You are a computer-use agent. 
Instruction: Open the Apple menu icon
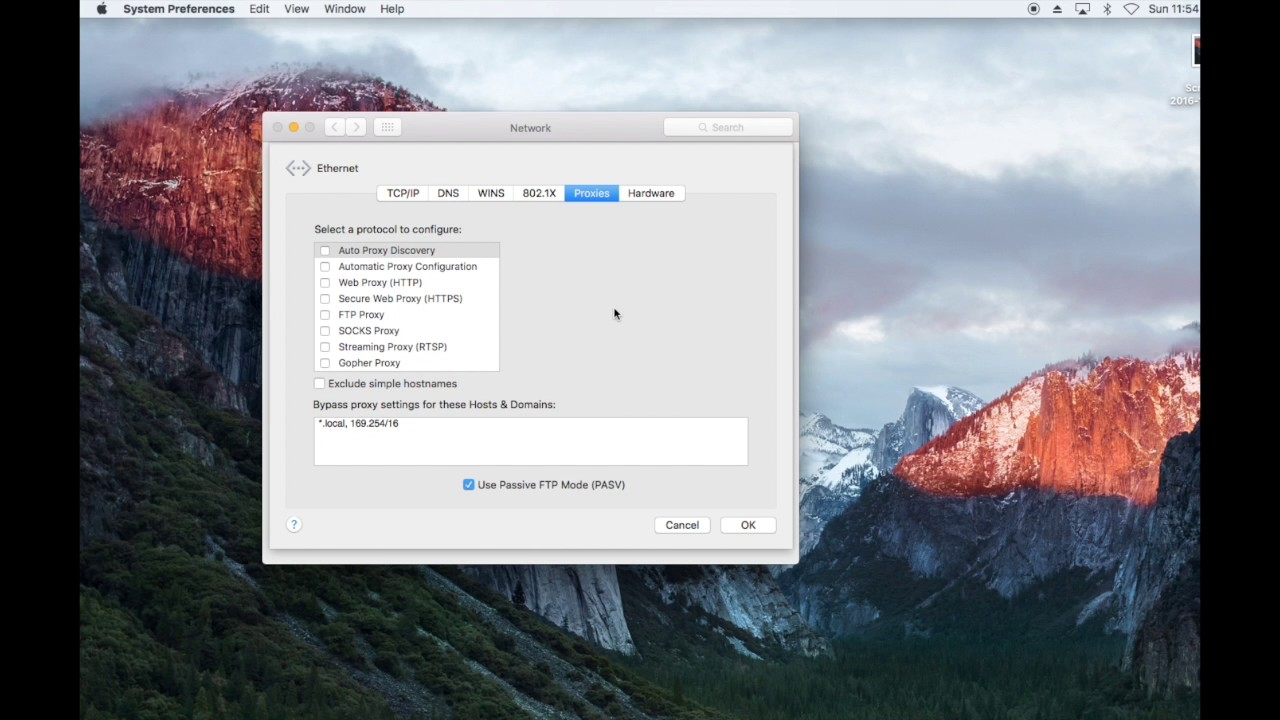(101, 9)
